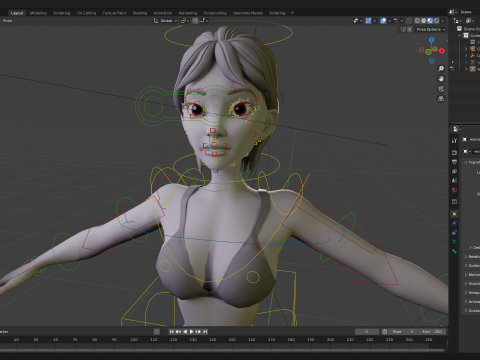Open the View Layer properties tab
Image resolution: width=480 pixels, height=360 pixels.
[454, 171]
